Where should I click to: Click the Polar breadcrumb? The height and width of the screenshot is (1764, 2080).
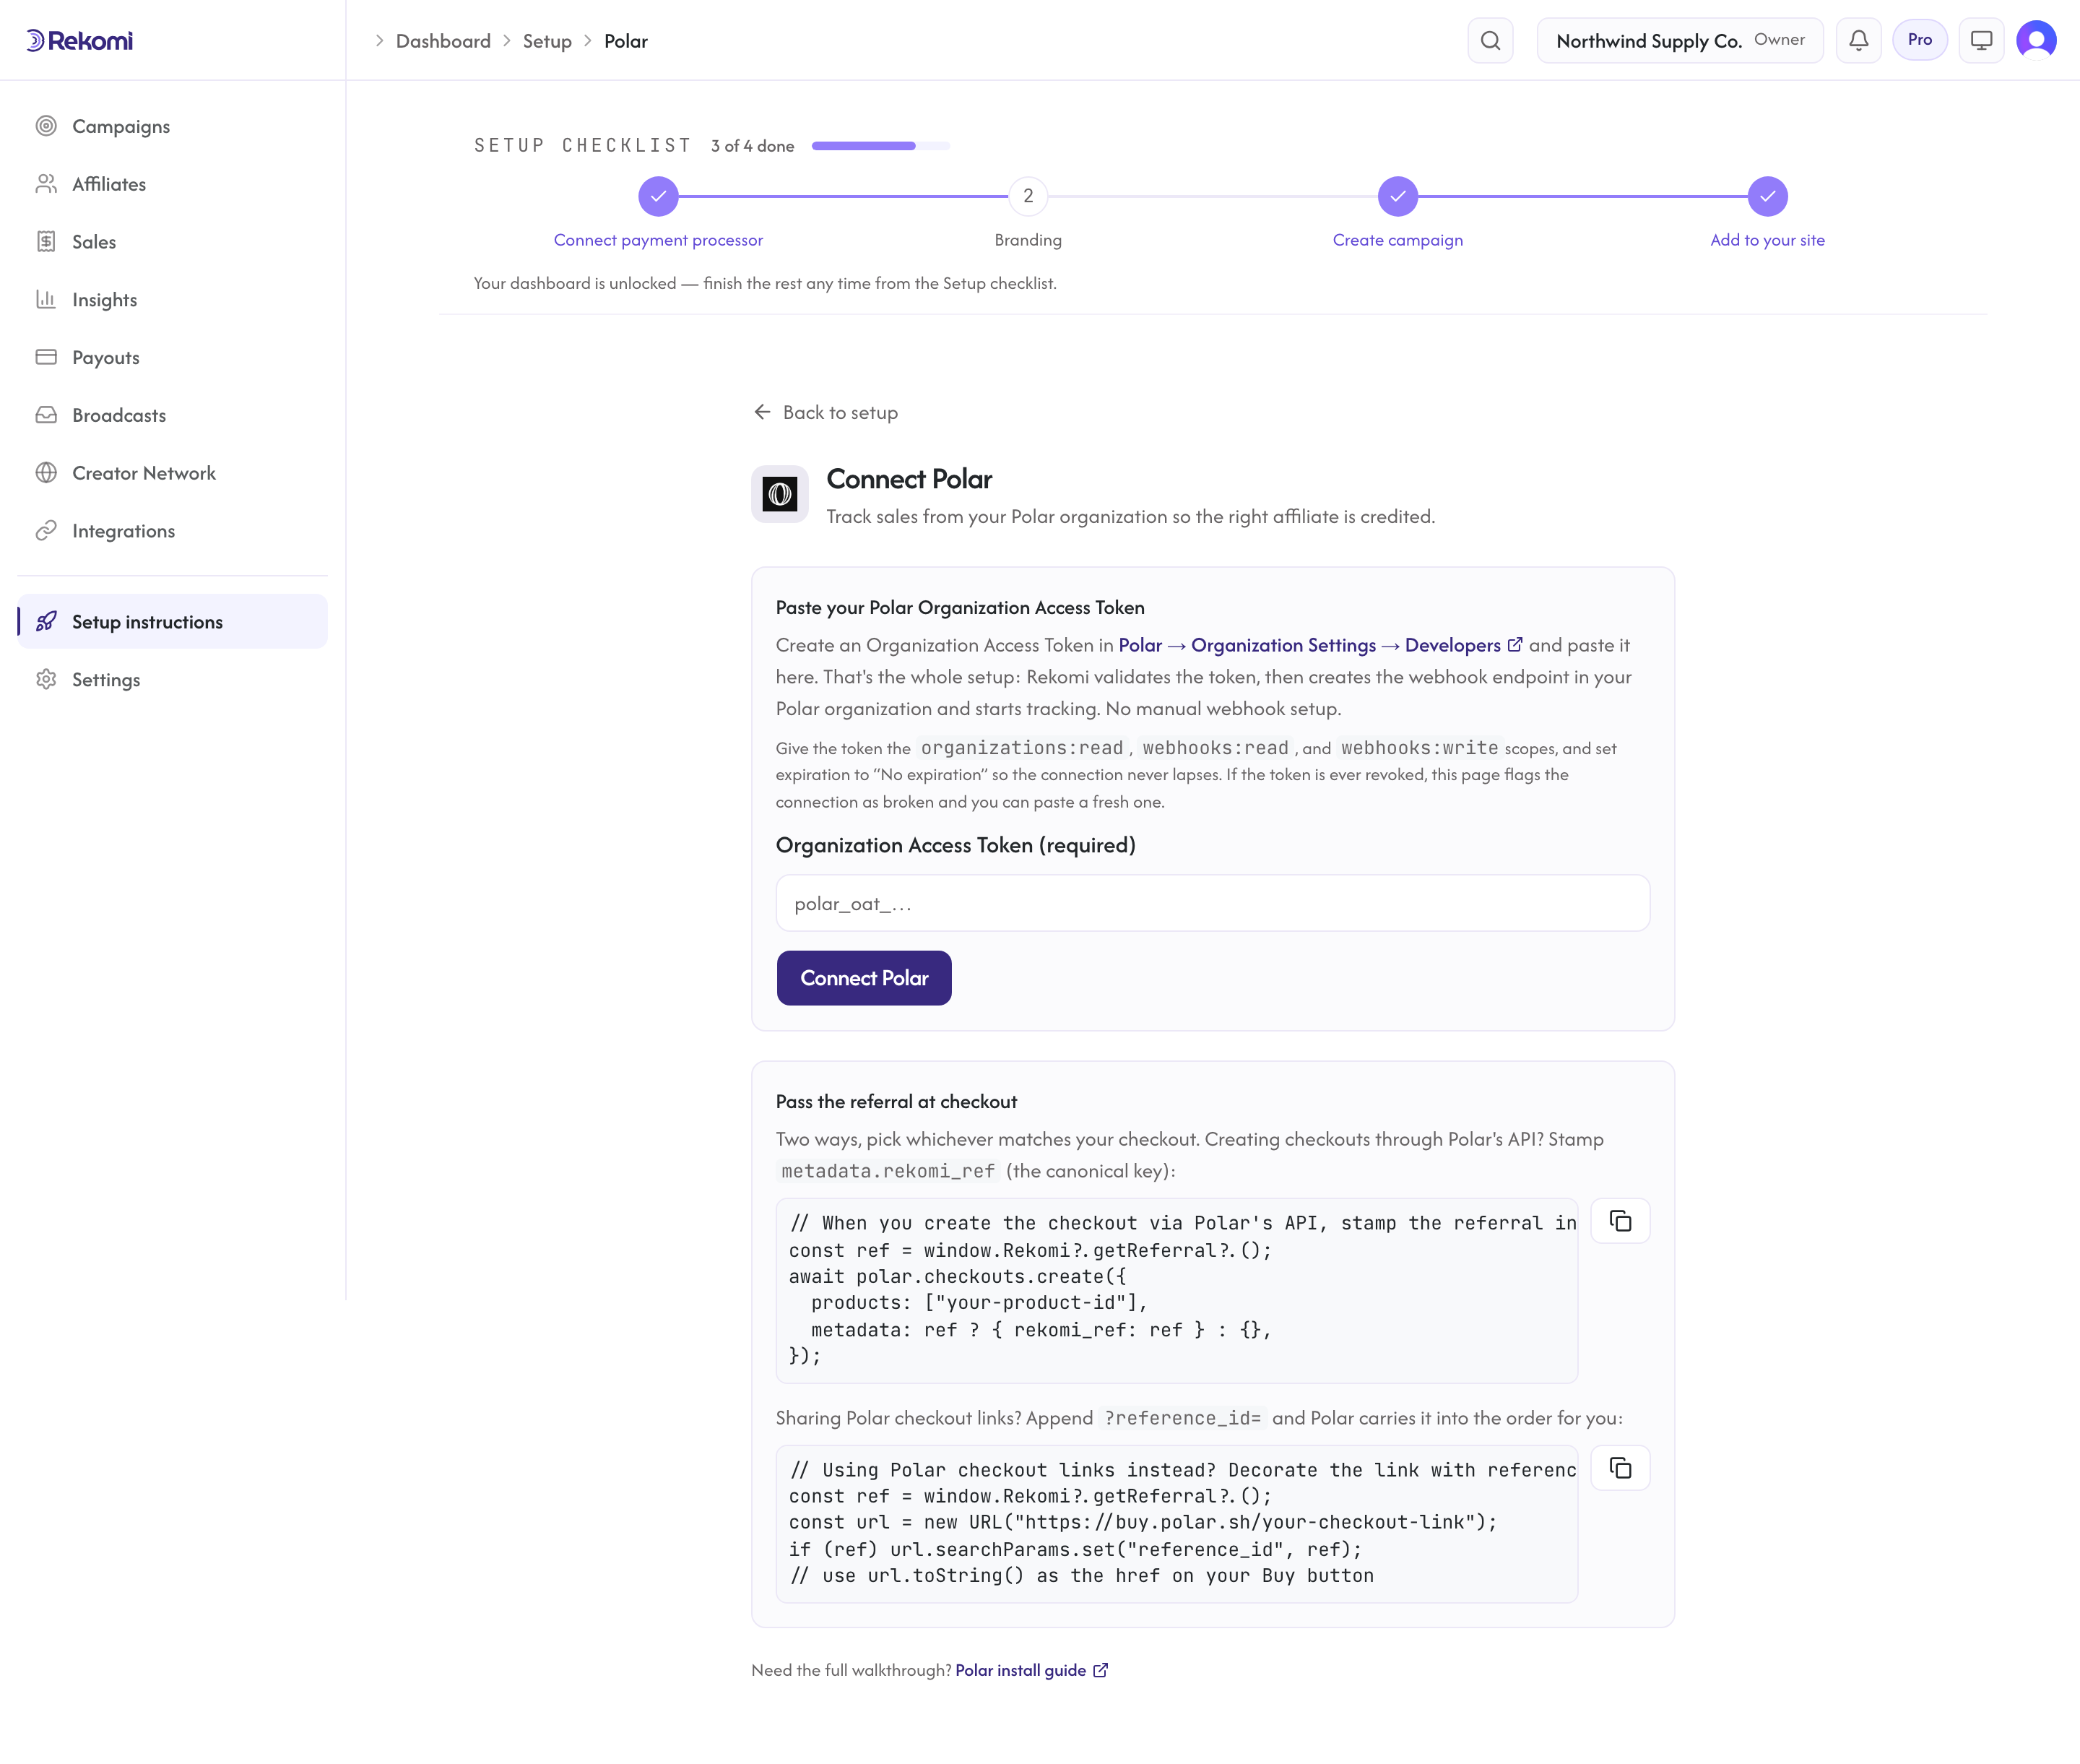coord(626,41)
